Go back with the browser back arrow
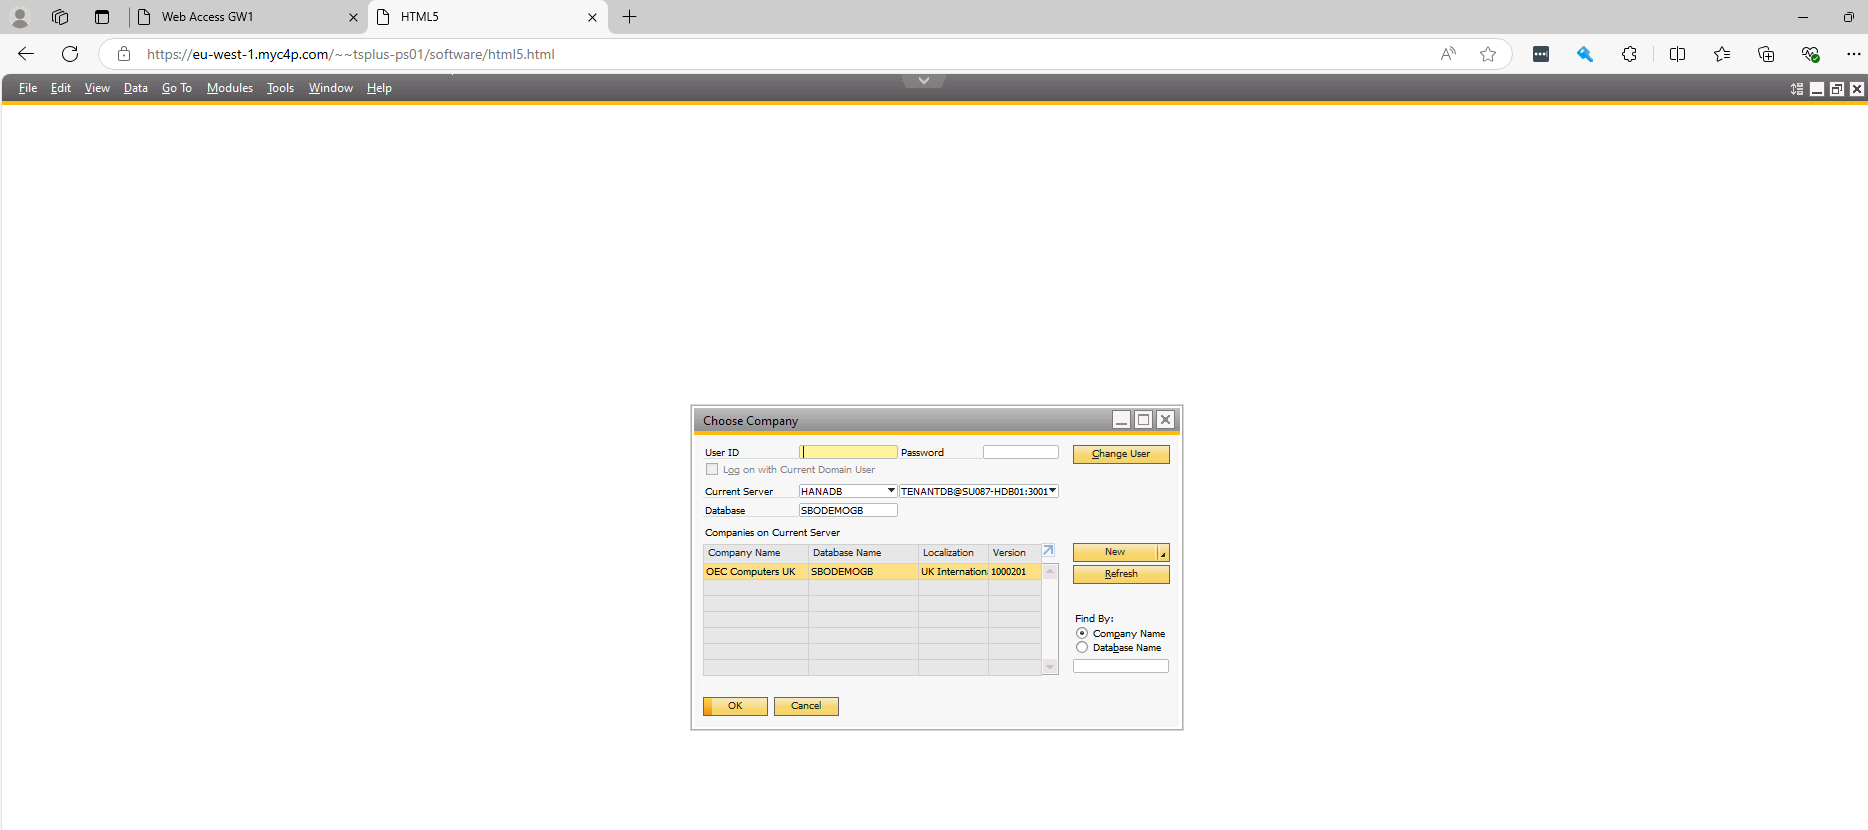Image resolution: width=1868 pixels, height=830 pixels. (26, 54)
